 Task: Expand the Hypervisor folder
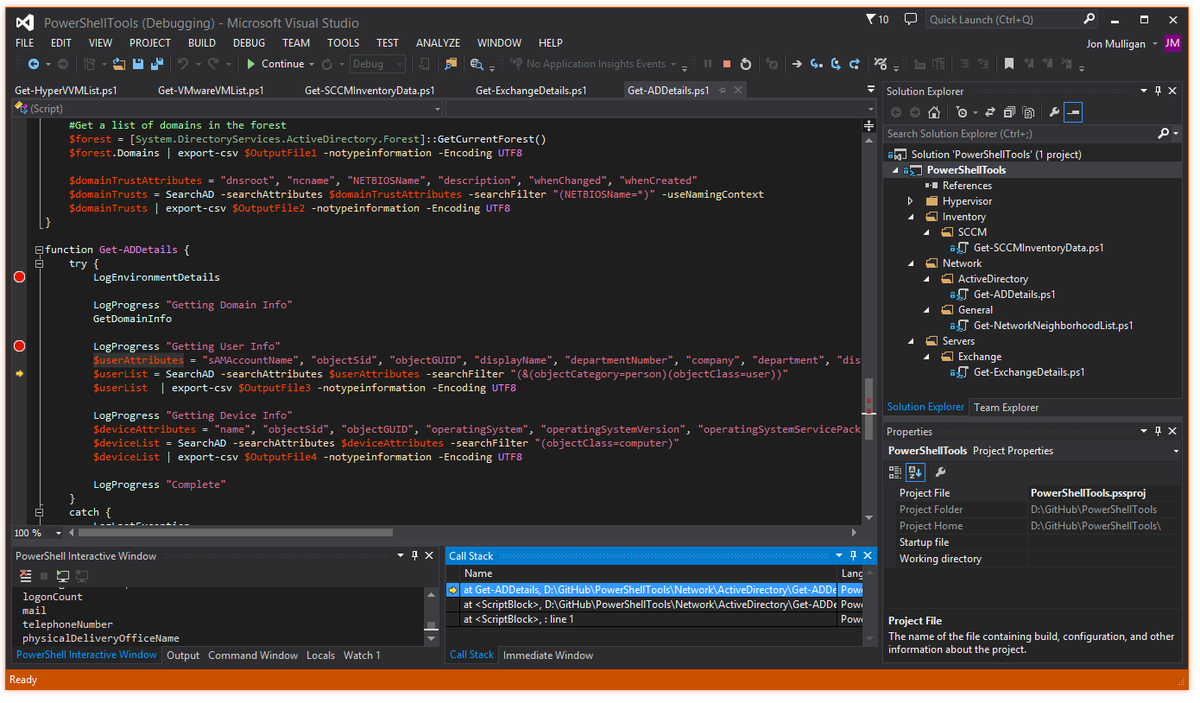tap(910, 201)
